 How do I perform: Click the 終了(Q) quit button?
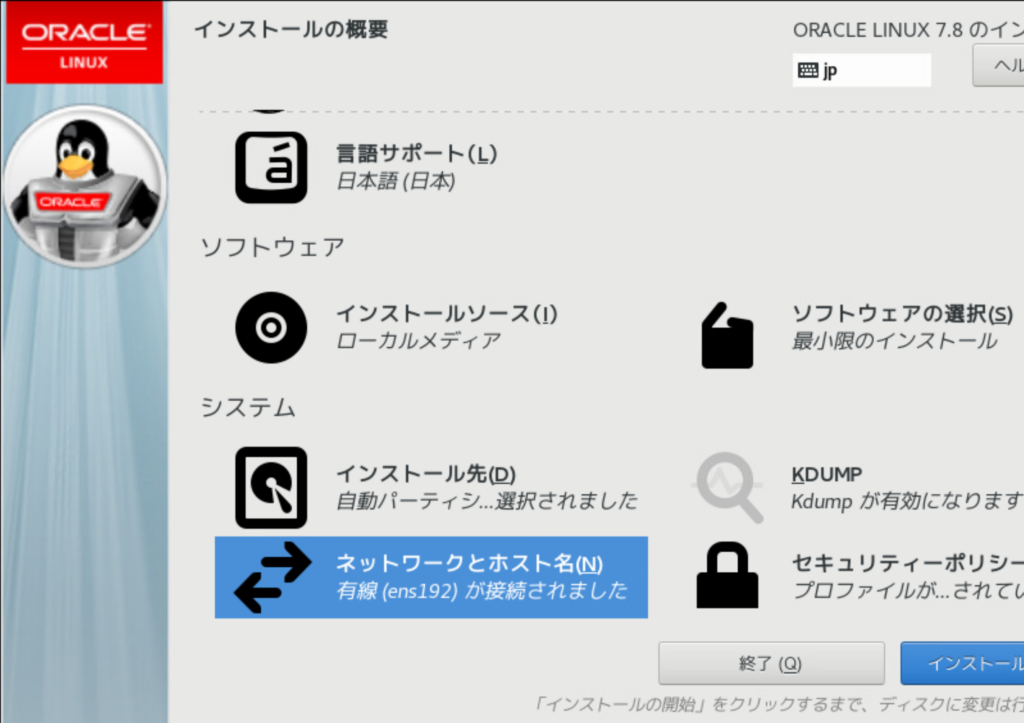(x=771, y=664)
